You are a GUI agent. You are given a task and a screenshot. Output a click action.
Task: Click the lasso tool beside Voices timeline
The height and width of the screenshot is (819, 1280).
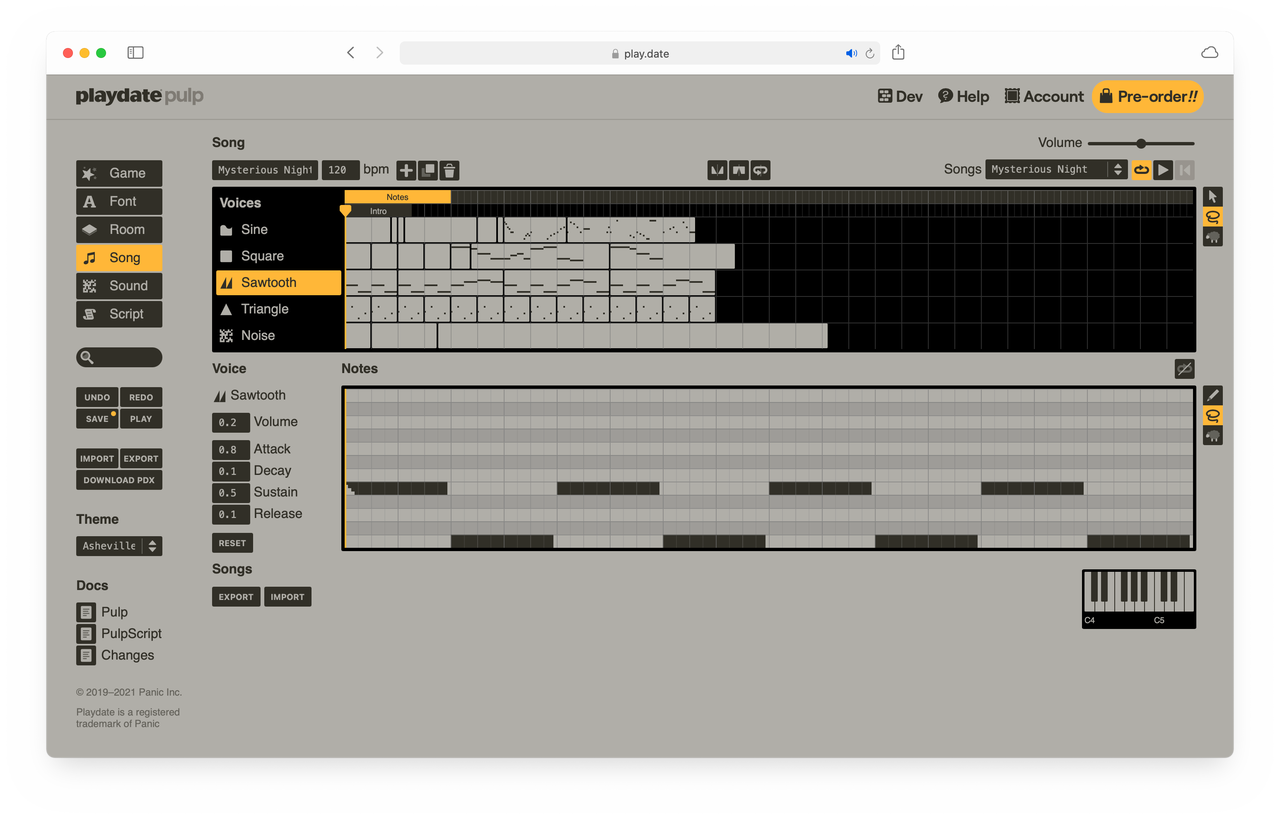[x=1212, y=217]
